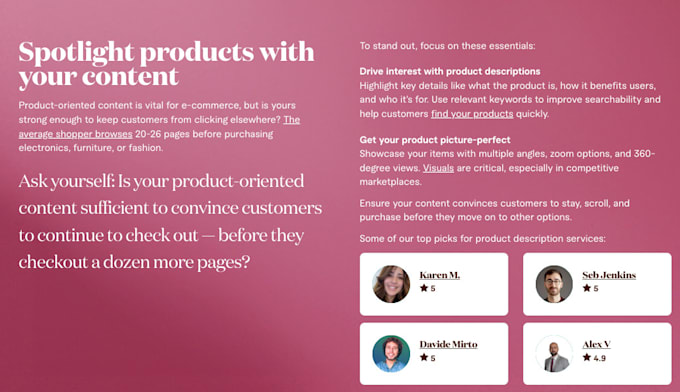
Task: Select Davide Mirto name link
Action: click(x=448, y=344)
